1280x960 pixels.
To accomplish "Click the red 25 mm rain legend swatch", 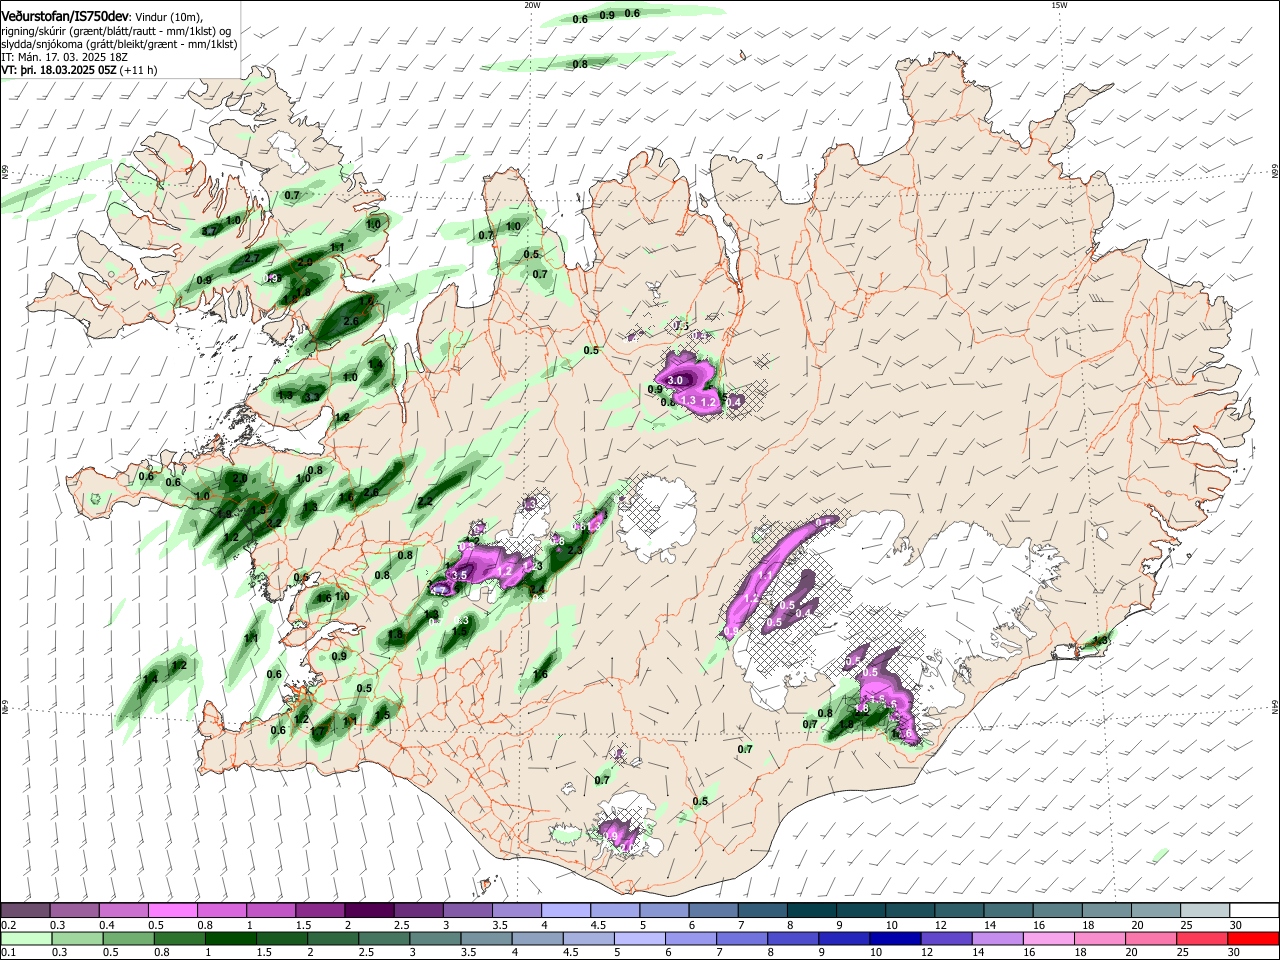I will (x=1202, y=938).
